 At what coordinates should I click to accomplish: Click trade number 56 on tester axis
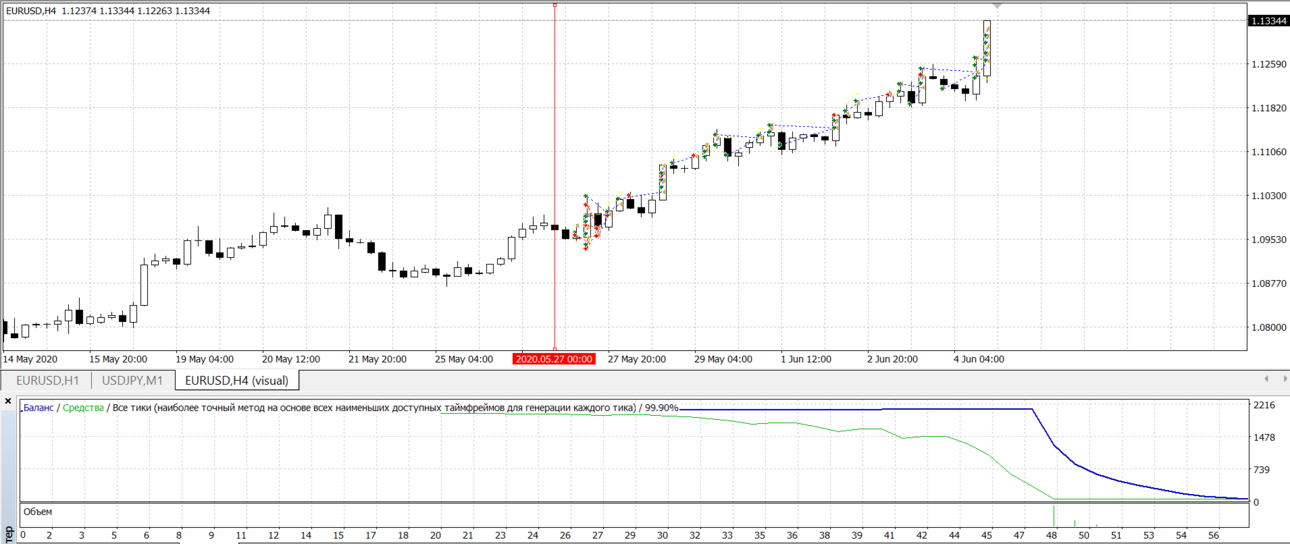[x=1216, y=536]
